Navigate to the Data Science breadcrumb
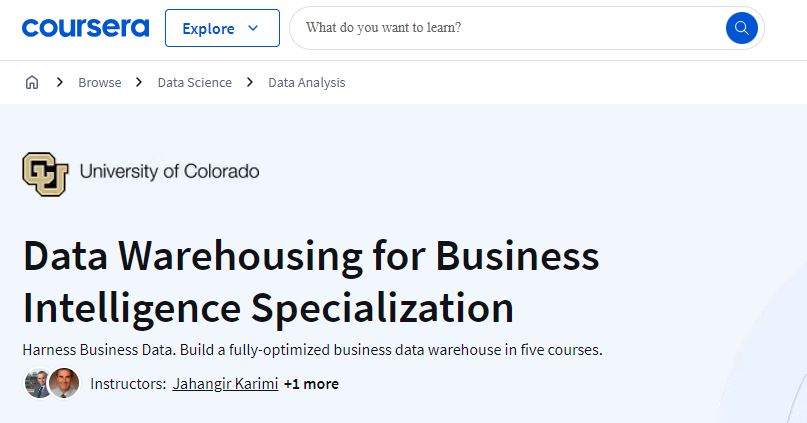The width and height of the screenshot is (807, 423). click(195, 82)
